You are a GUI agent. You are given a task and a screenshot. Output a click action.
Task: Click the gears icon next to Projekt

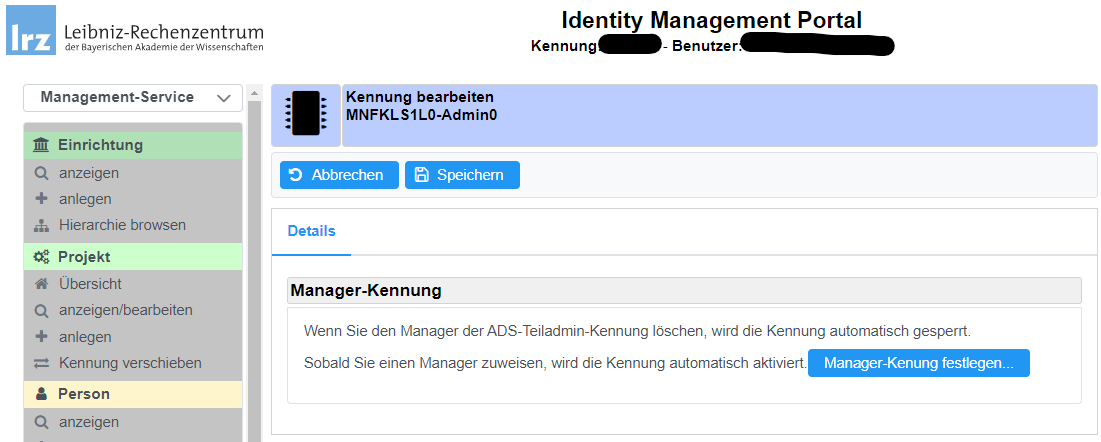coord(41,257)
